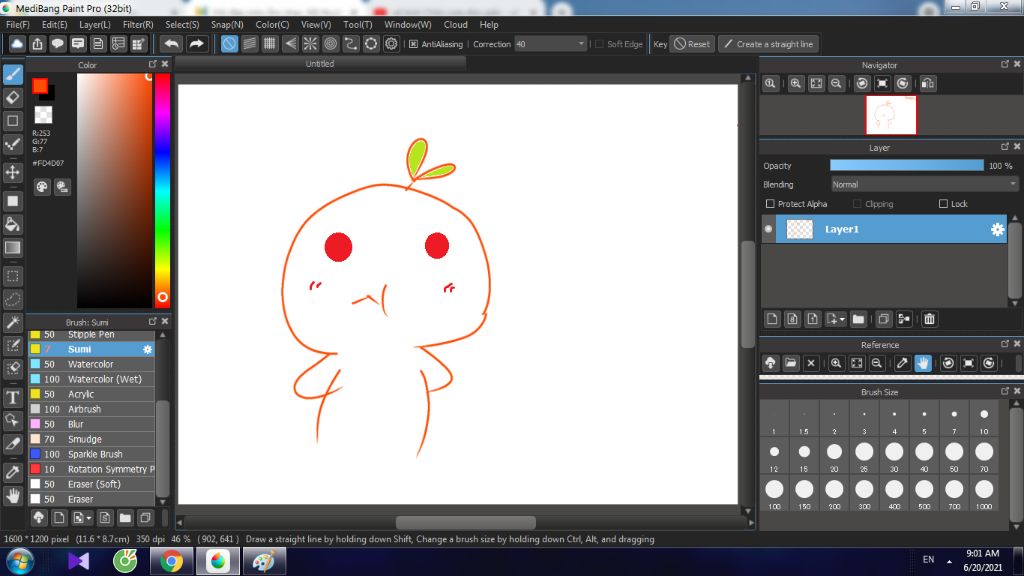
Task: Select the Brush tool in left toolbar
Action: pyautogui.click(x=12, y=74)
